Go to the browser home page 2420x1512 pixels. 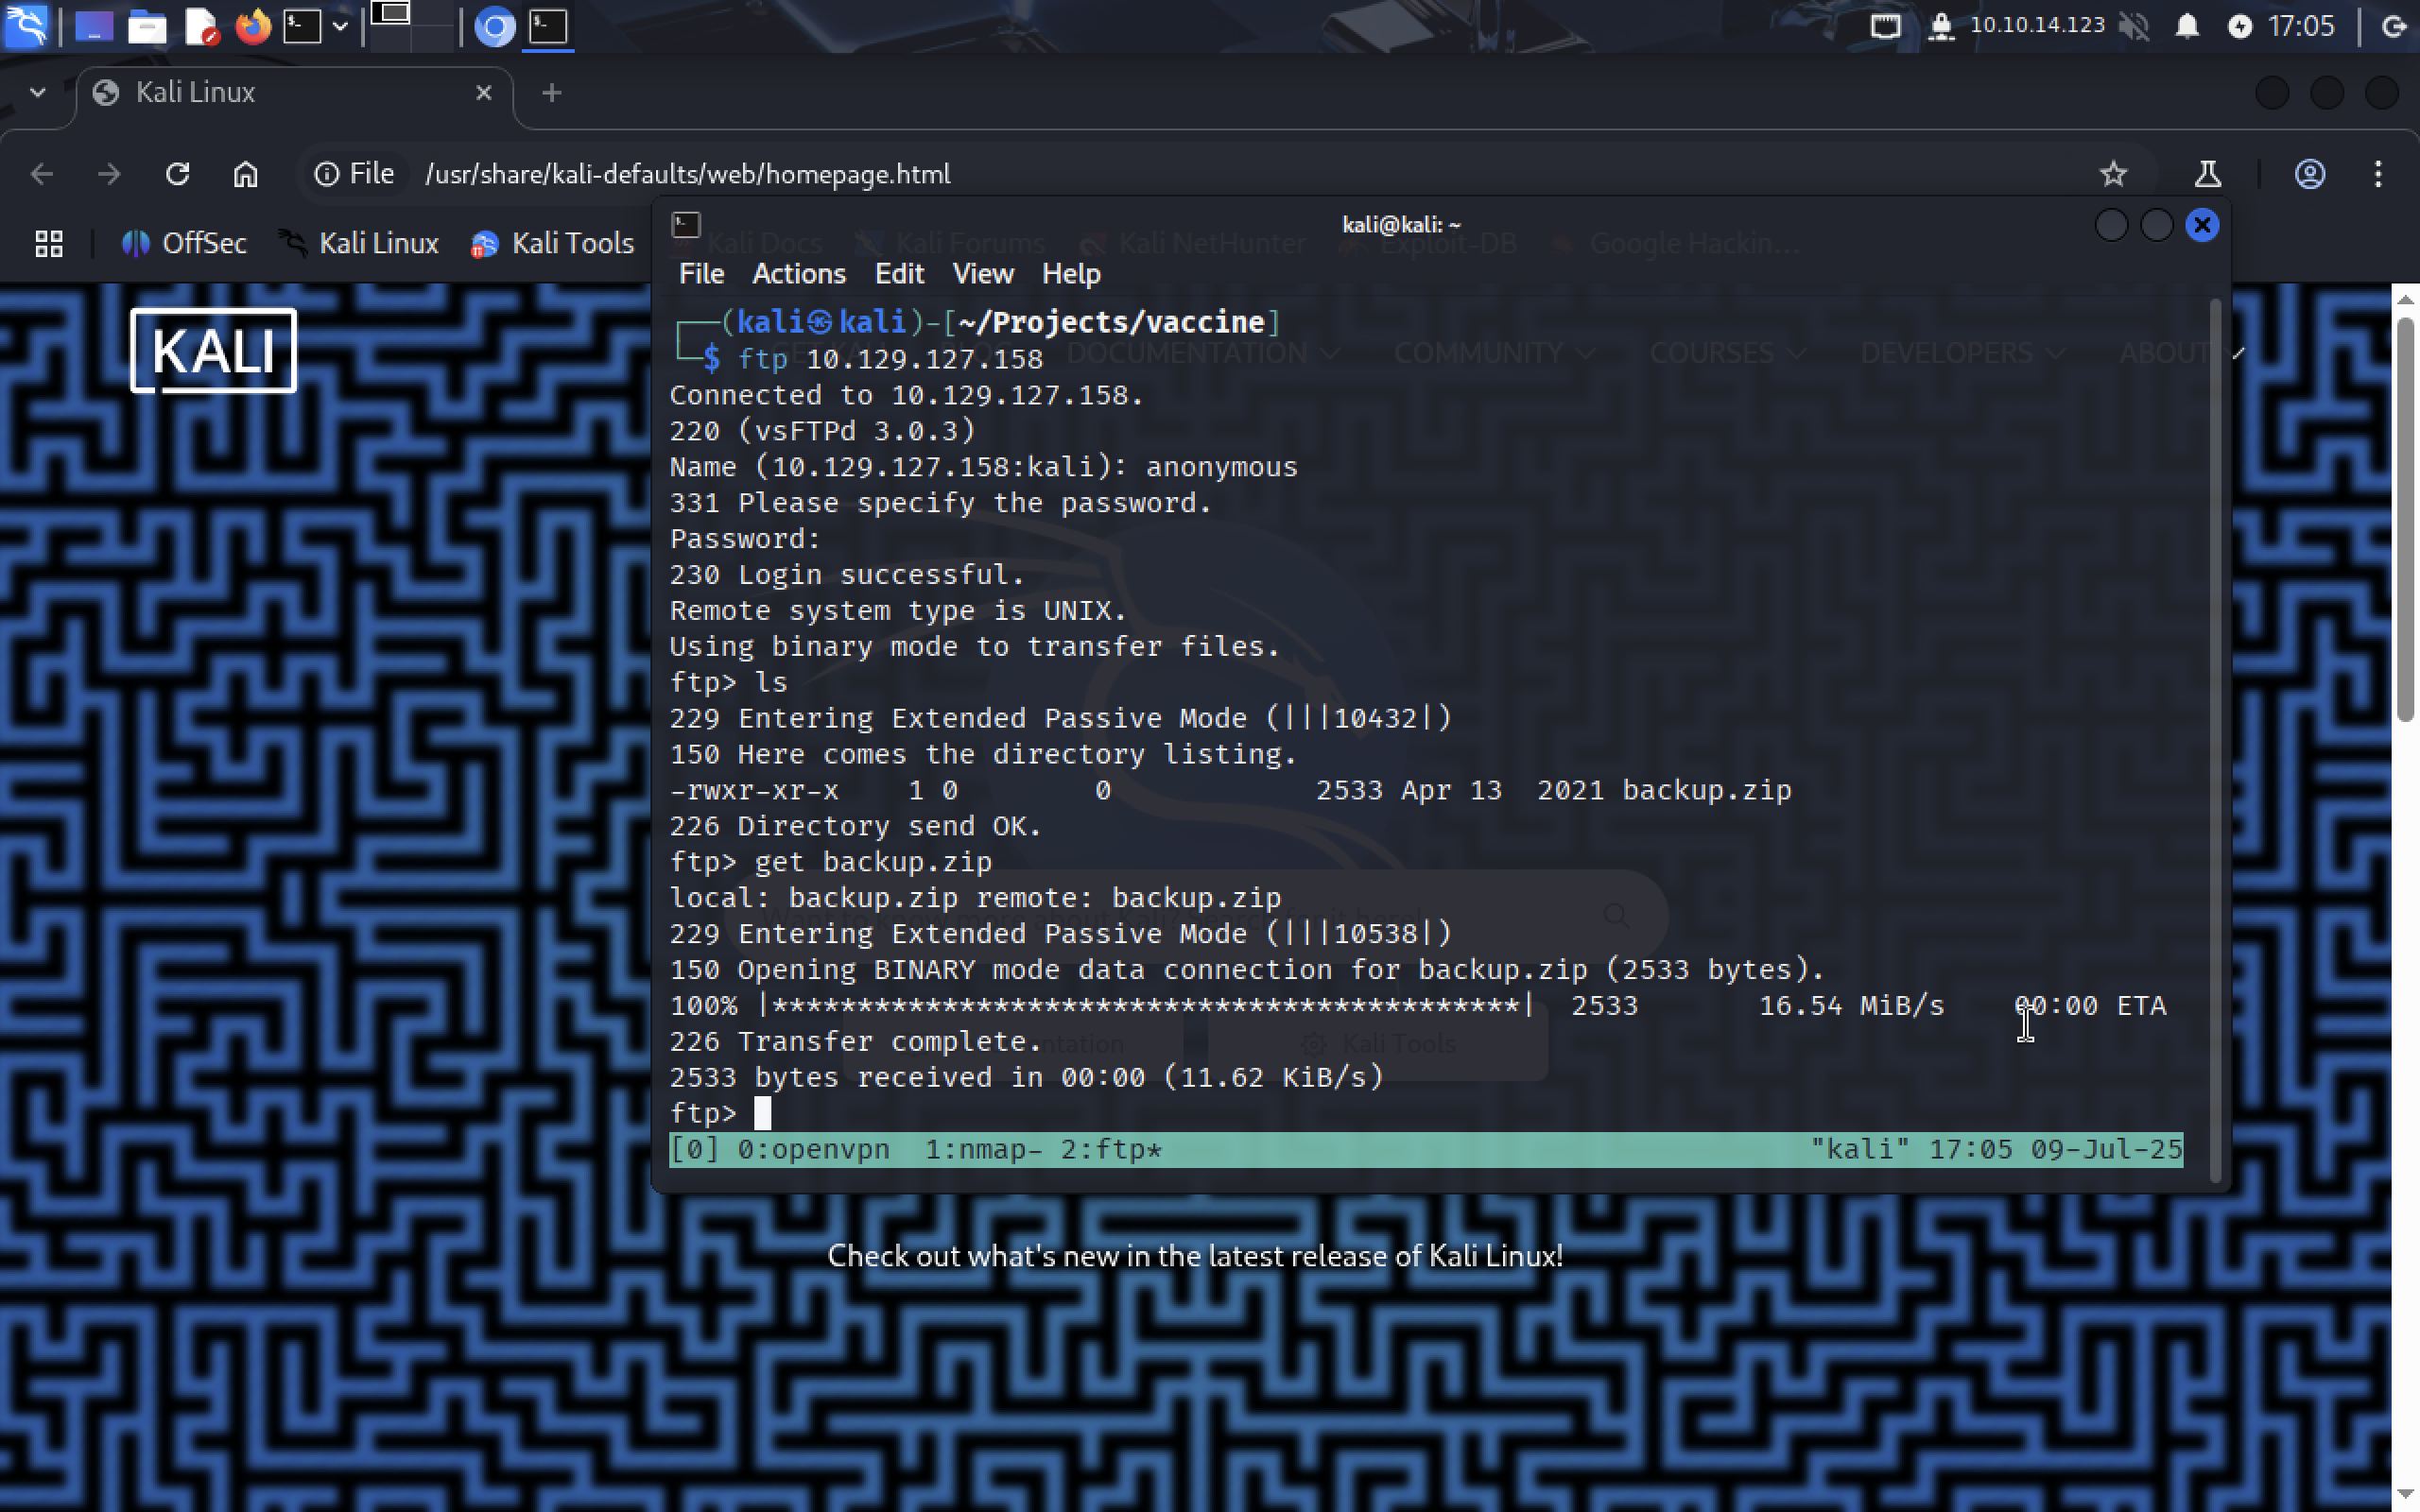click(x=245, y=174)
